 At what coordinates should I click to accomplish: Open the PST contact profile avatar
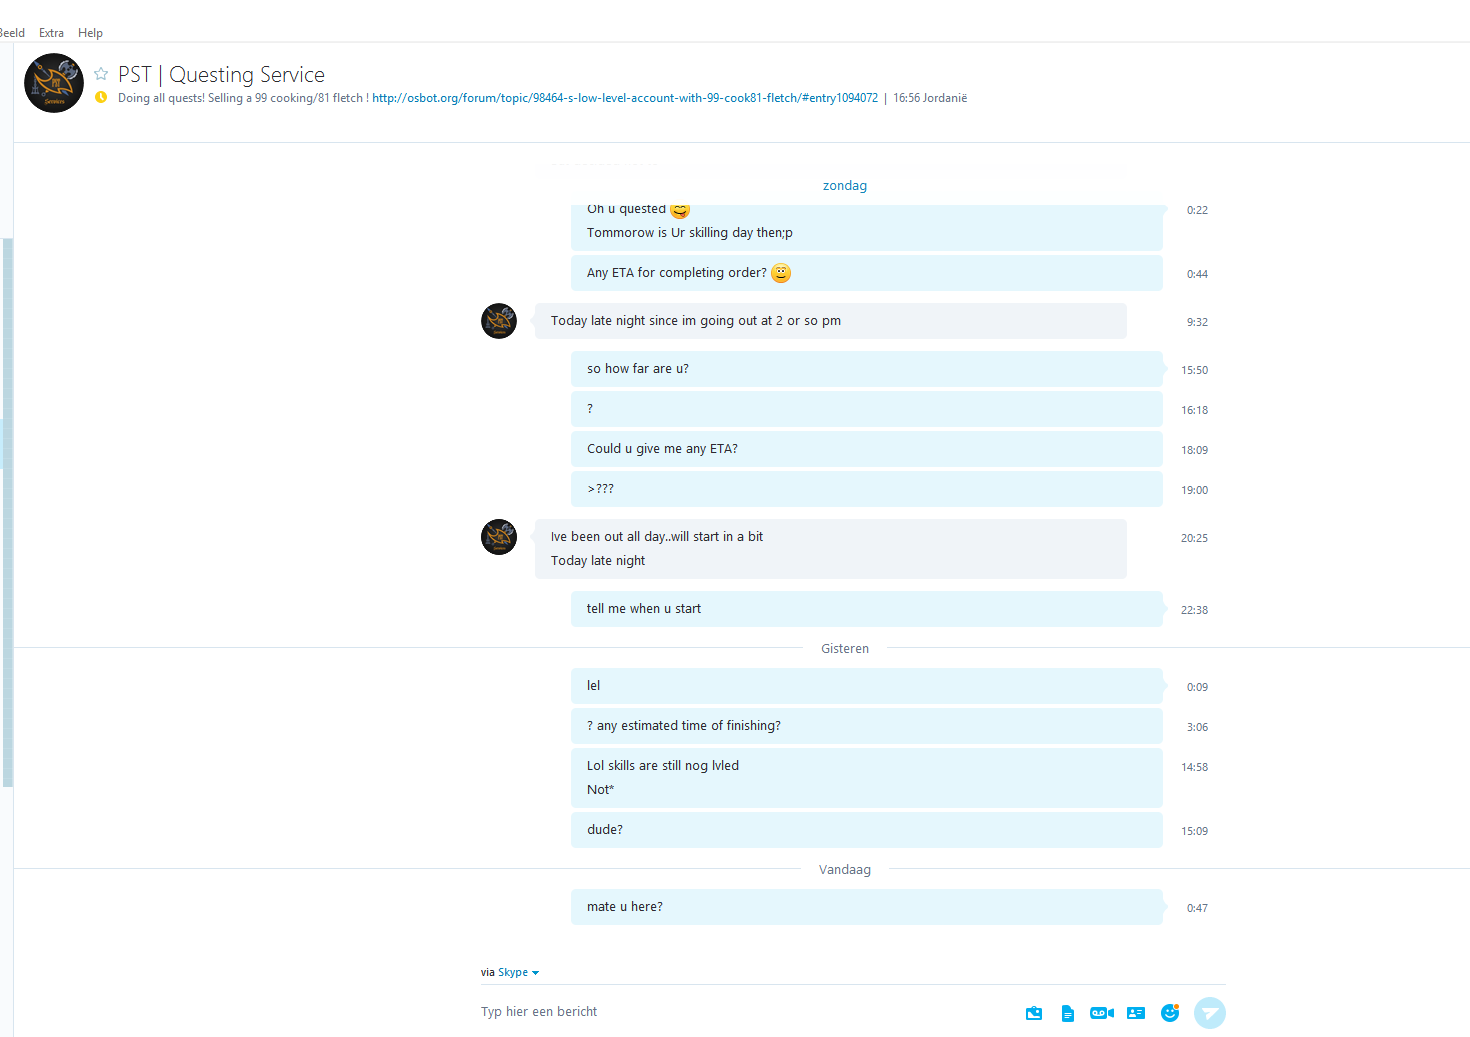click(54, 83)
